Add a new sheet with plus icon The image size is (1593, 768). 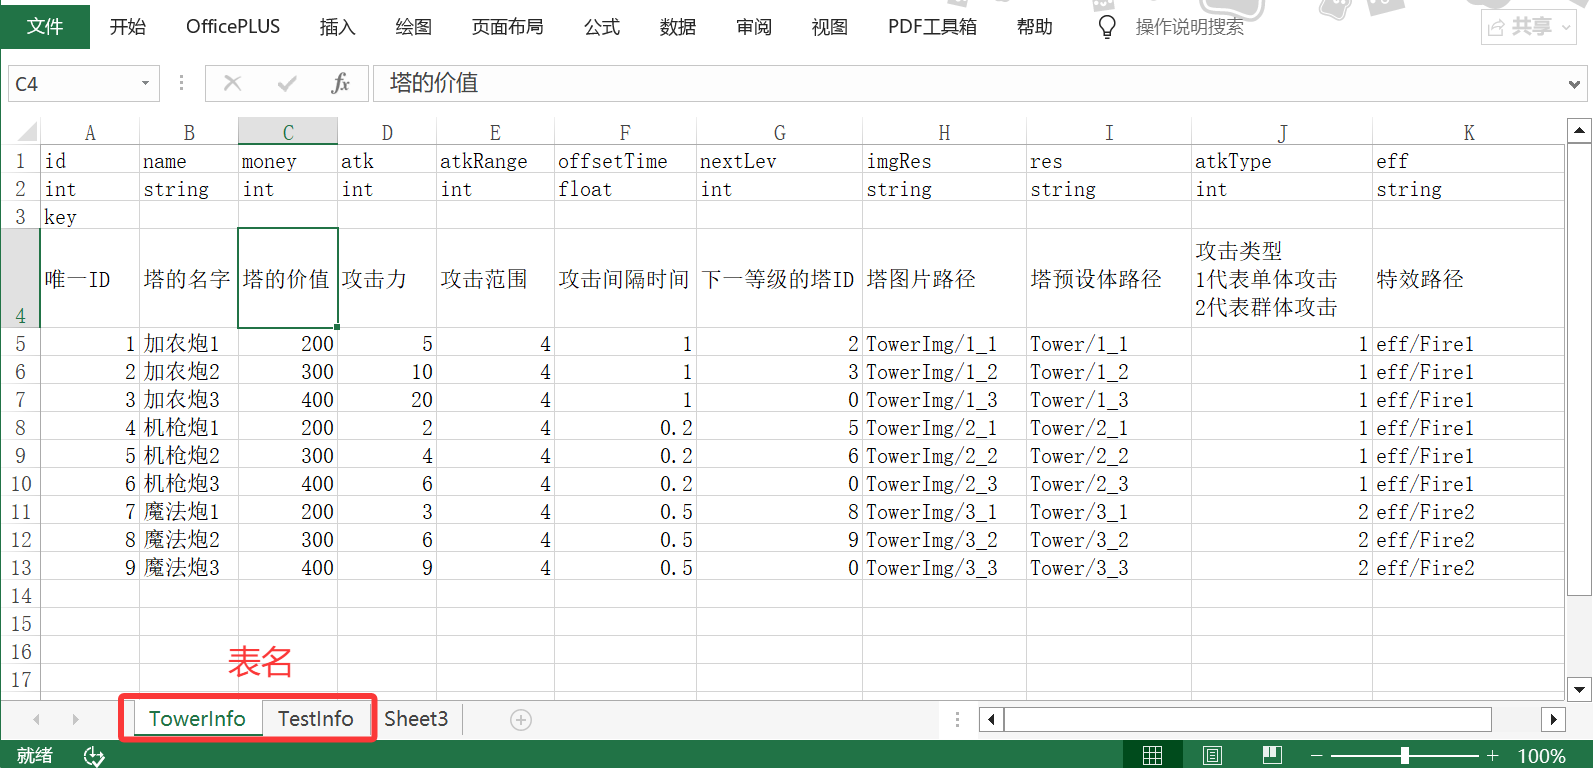point(521,720)
